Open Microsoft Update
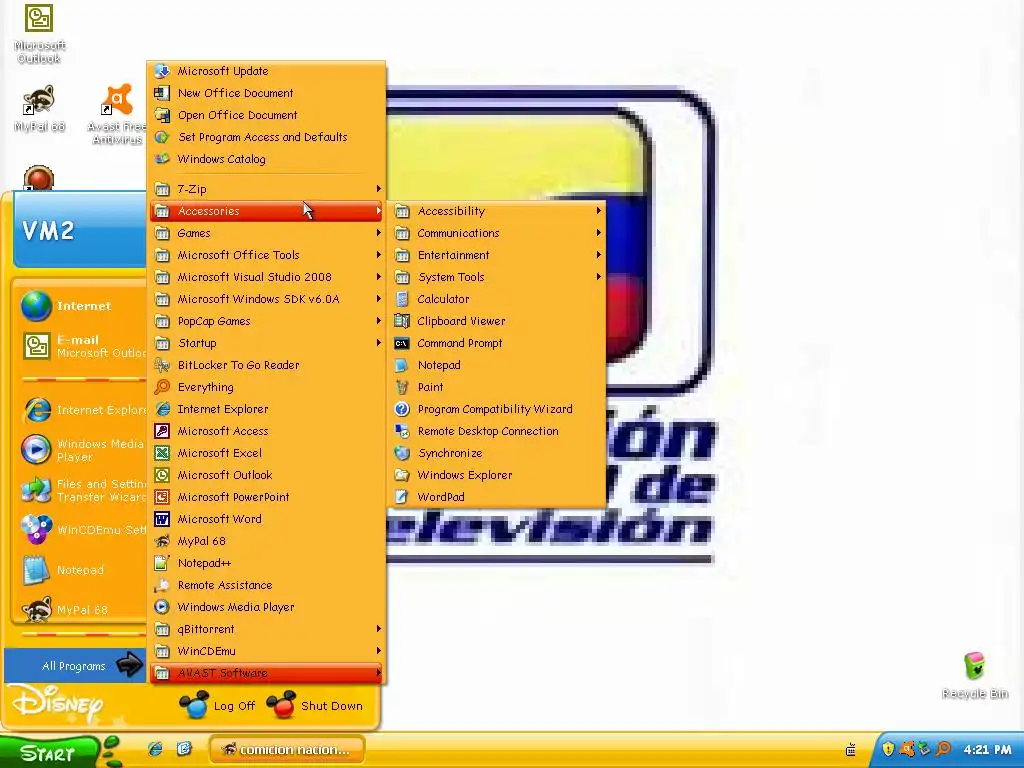 click(266, 71)
